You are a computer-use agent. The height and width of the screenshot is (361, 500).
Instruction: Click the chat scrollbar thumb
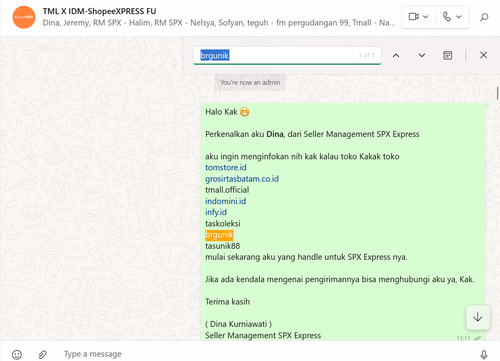(x=498, y=93)
